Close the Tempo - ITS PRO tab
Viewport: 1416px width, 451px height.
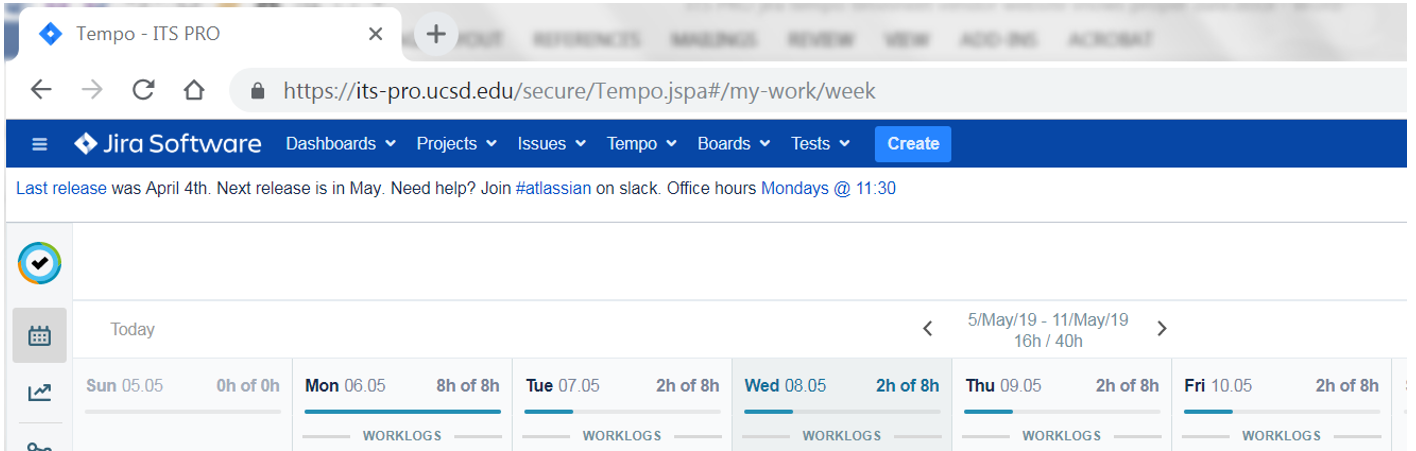pyautogui.click(x=375, y=34)
